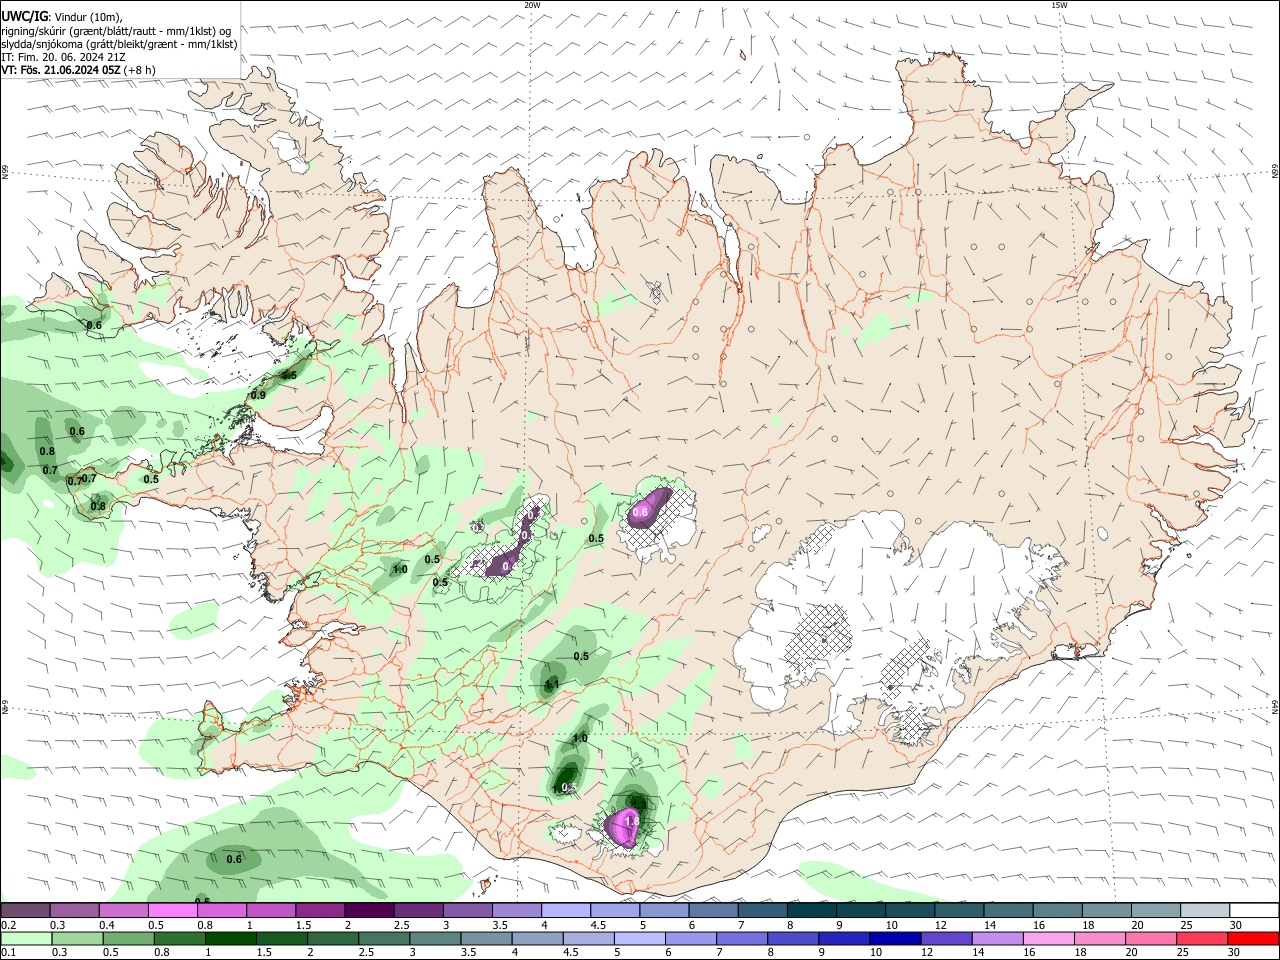Viewport: 1280px width, 960px height.
Task: Click the light pink rain swatch starting at 16
Action: point(1048,939)
